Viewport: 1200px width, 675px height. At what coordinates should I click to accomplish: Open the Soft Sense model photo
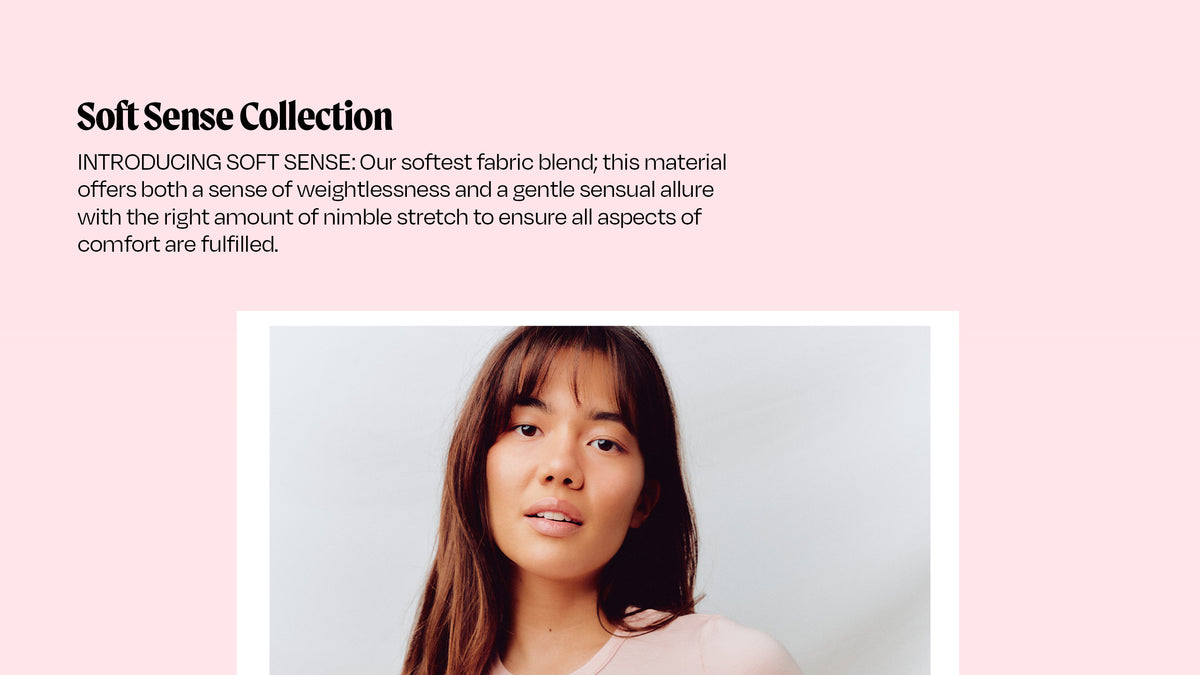[x=599, y=500]
